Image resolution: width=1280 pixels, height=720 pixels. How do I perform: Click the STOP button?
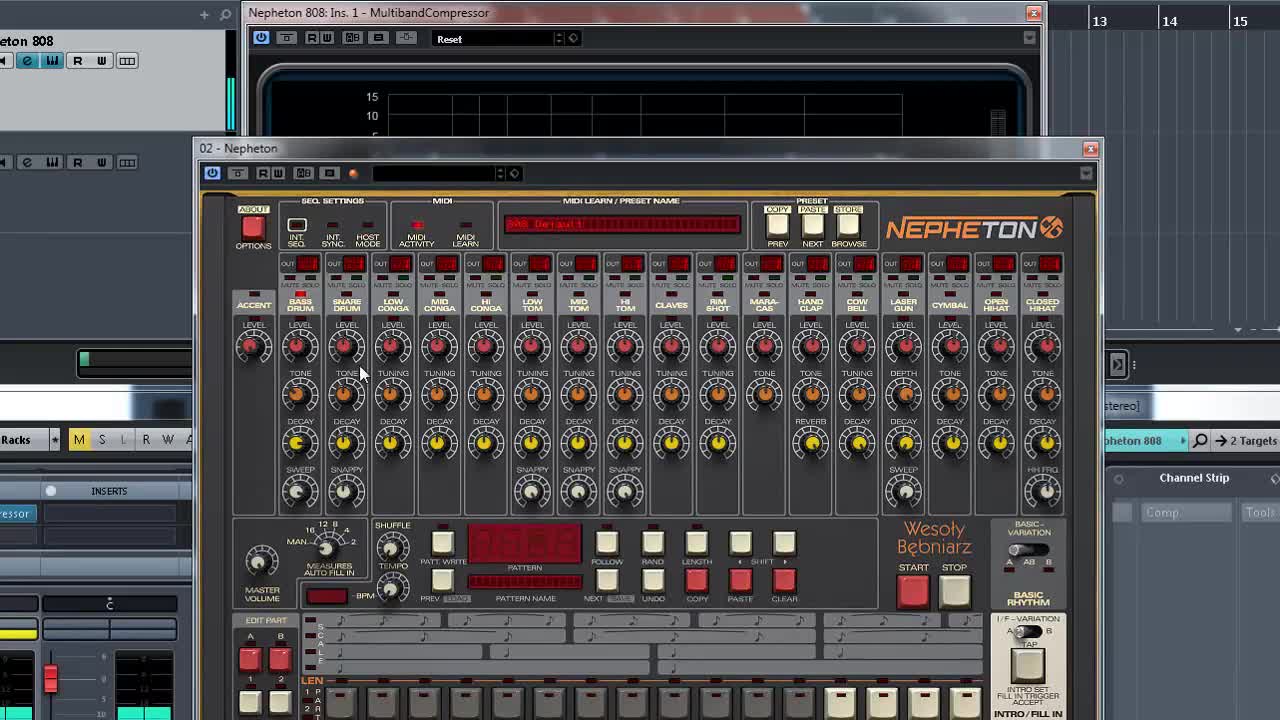(955, 591)
